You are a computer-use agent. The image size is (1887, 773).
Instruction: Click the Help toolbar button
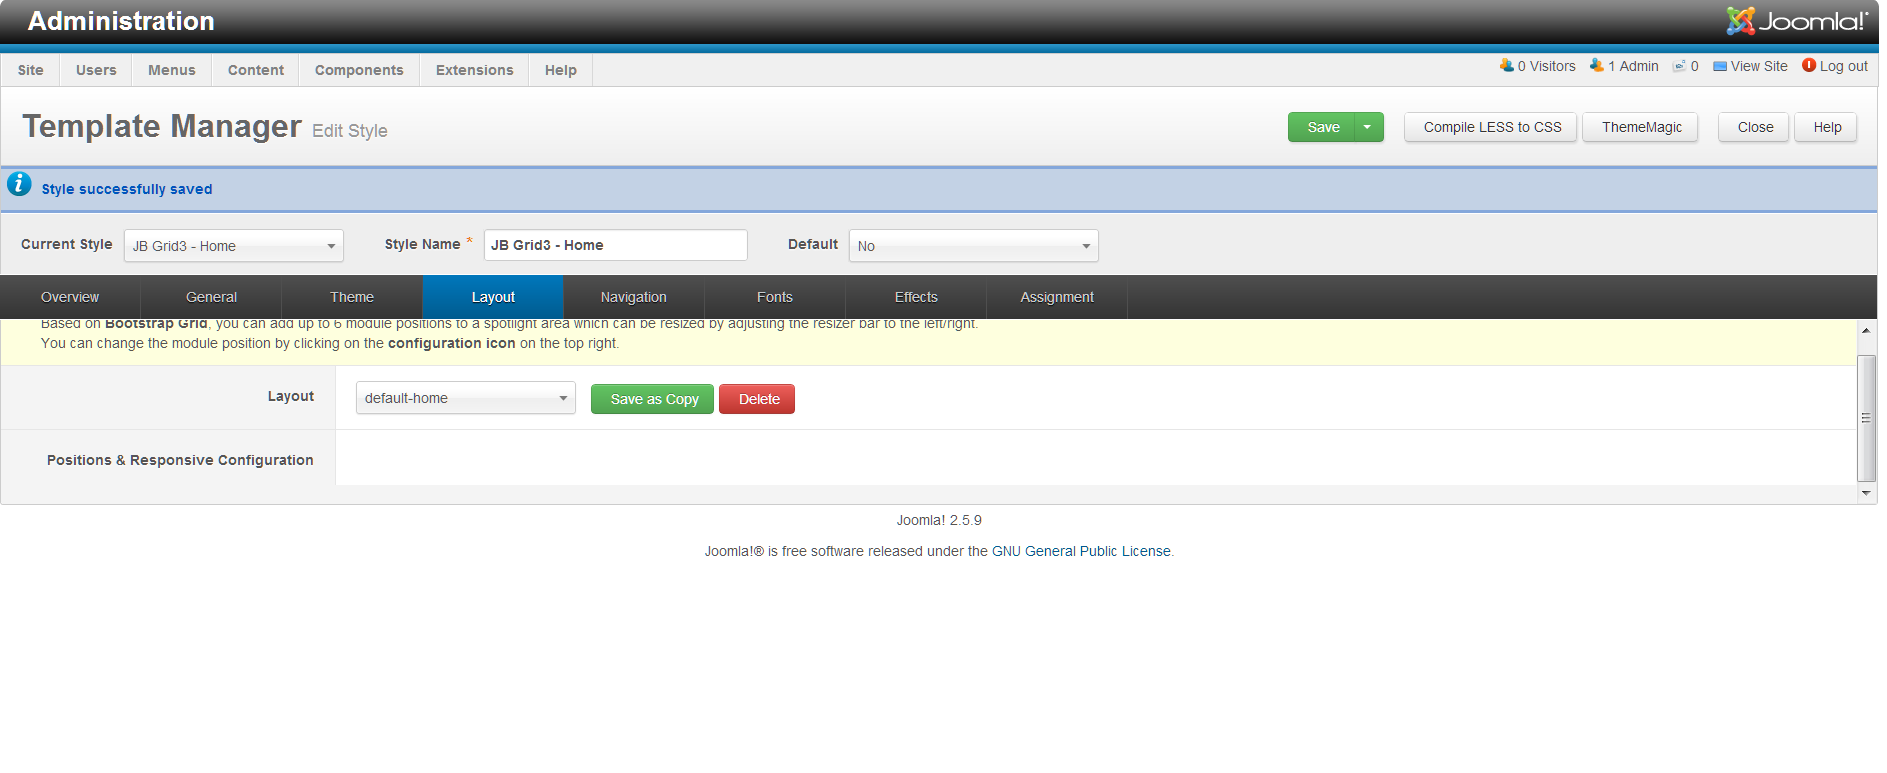1827,127
